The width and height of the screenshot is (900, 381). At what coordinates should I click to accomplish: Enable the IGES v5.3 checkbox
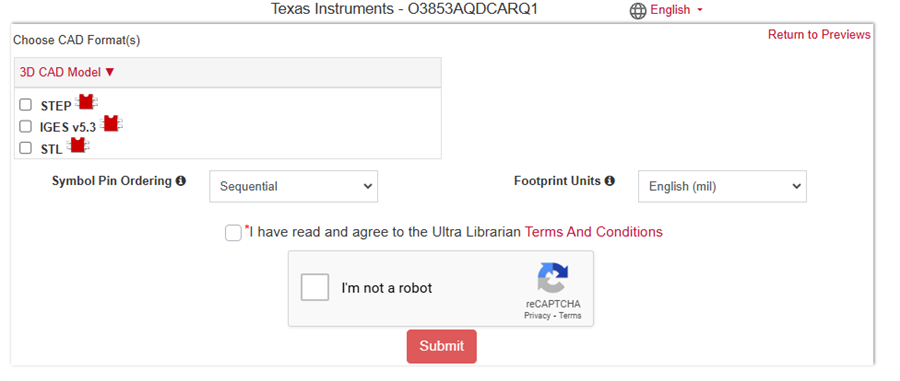click(x=25, y=126)
